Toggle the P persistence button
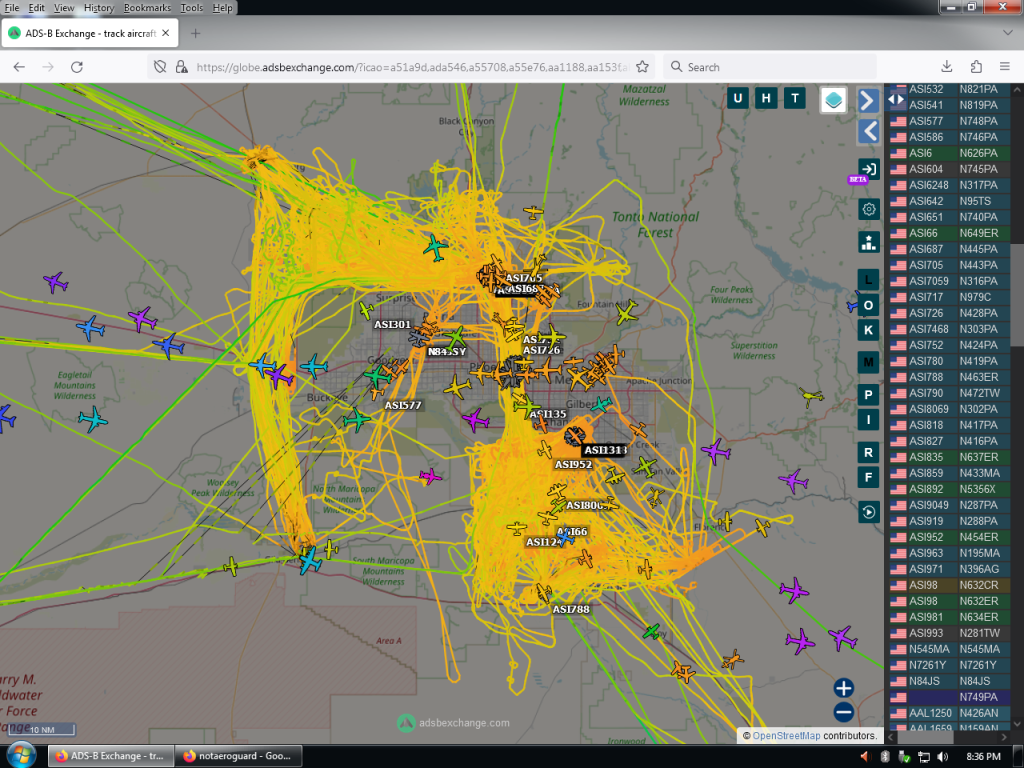Screen dimensions: 1024x768 click(x=869, y=395)
